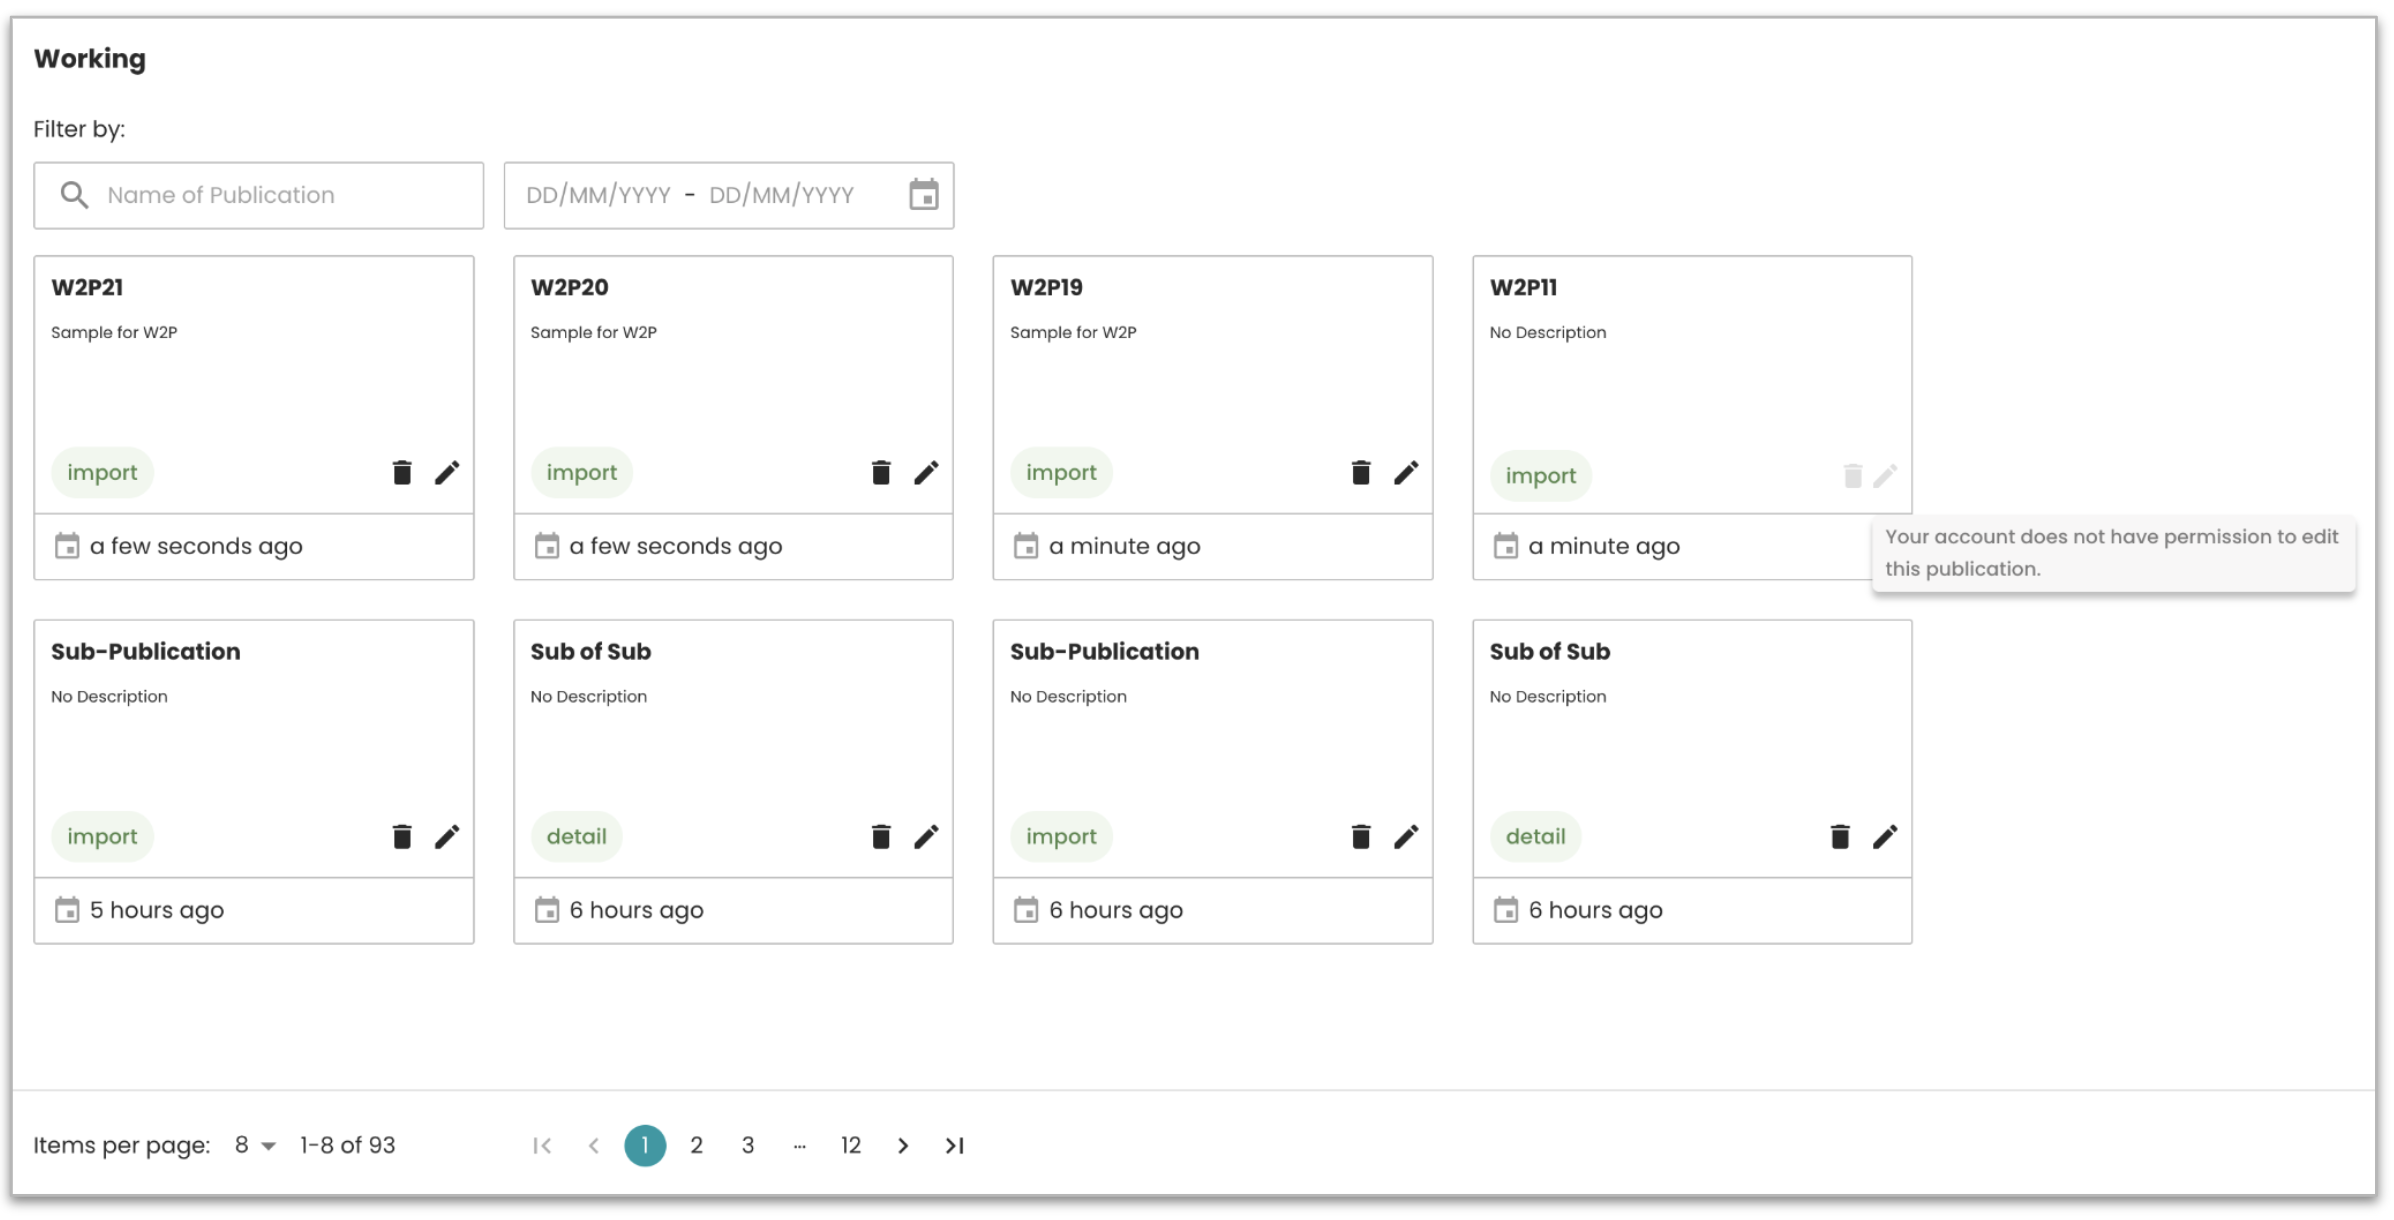2394x1220 pixels.
Task: Go to page 12
Action: coord(851,1146)
